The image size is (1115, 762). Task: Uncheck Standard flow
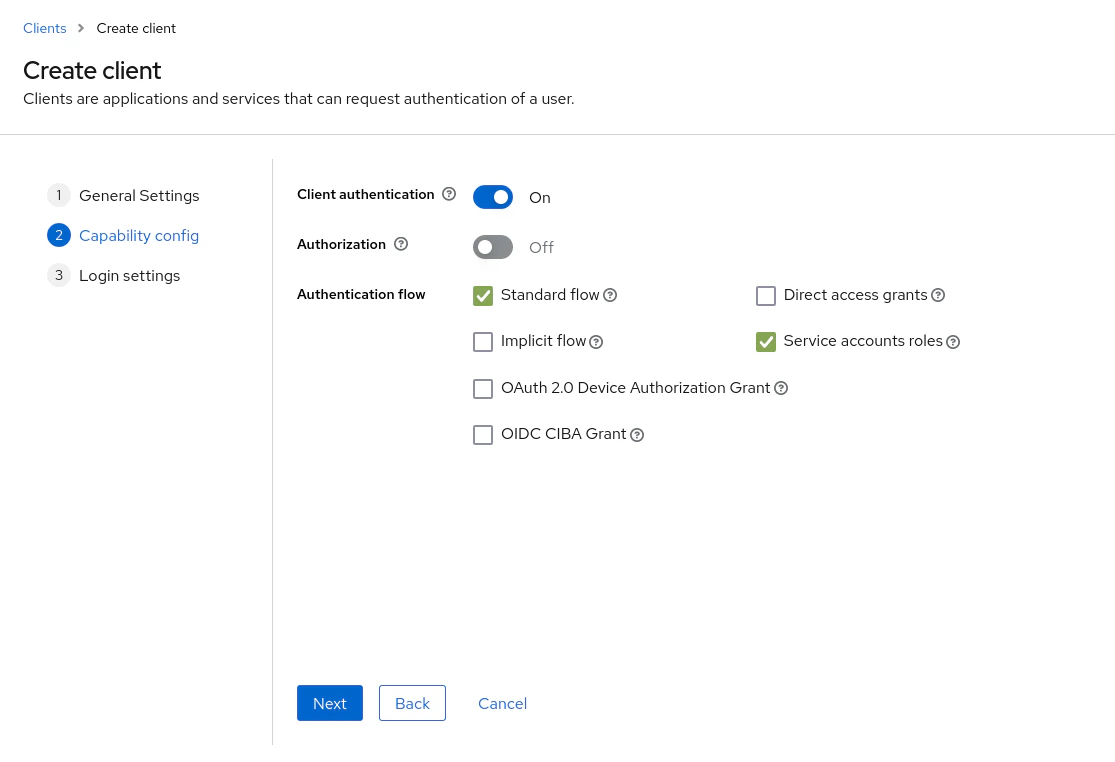pyautogui.click(x=483, y=296)
